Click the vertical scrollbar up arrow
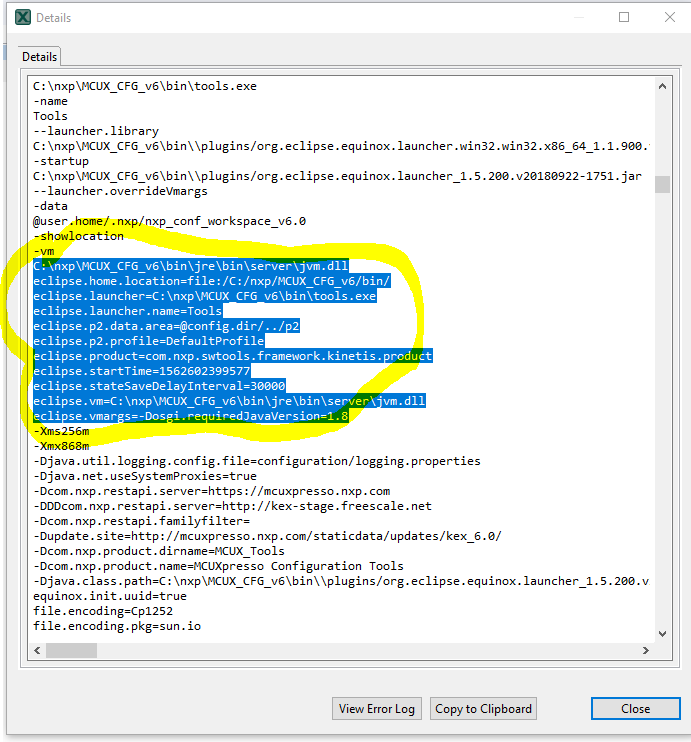Image resolution: width=691 pixels, height=742 pixels. 663,86
